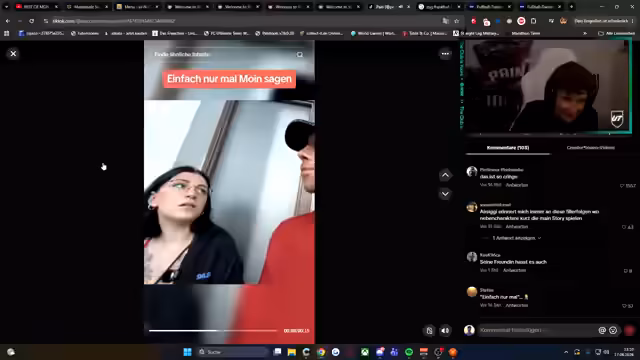The width and height of the screenshot is (640, 360).
Task: Go to next video with down arrow
Action: [445, 194]
